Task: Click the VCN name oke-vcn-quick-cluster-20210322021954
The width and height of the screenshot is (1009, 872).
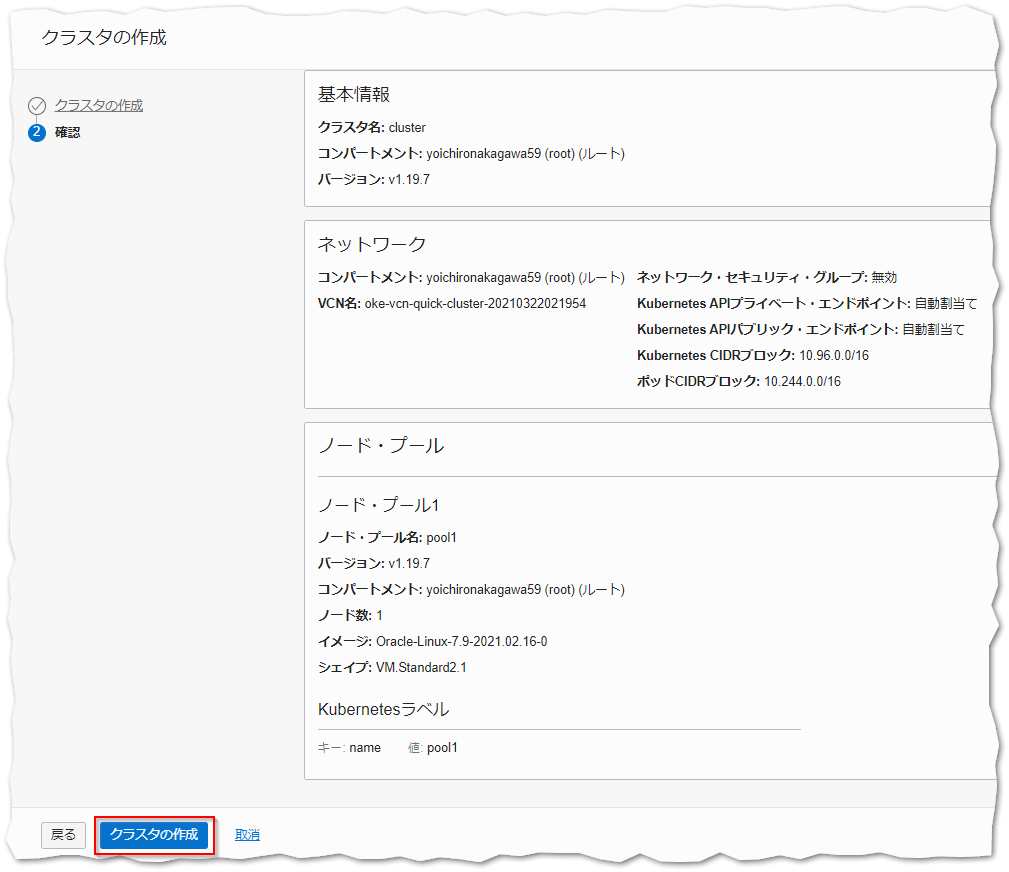Action: pyautogui.click(x=475, y=303)
